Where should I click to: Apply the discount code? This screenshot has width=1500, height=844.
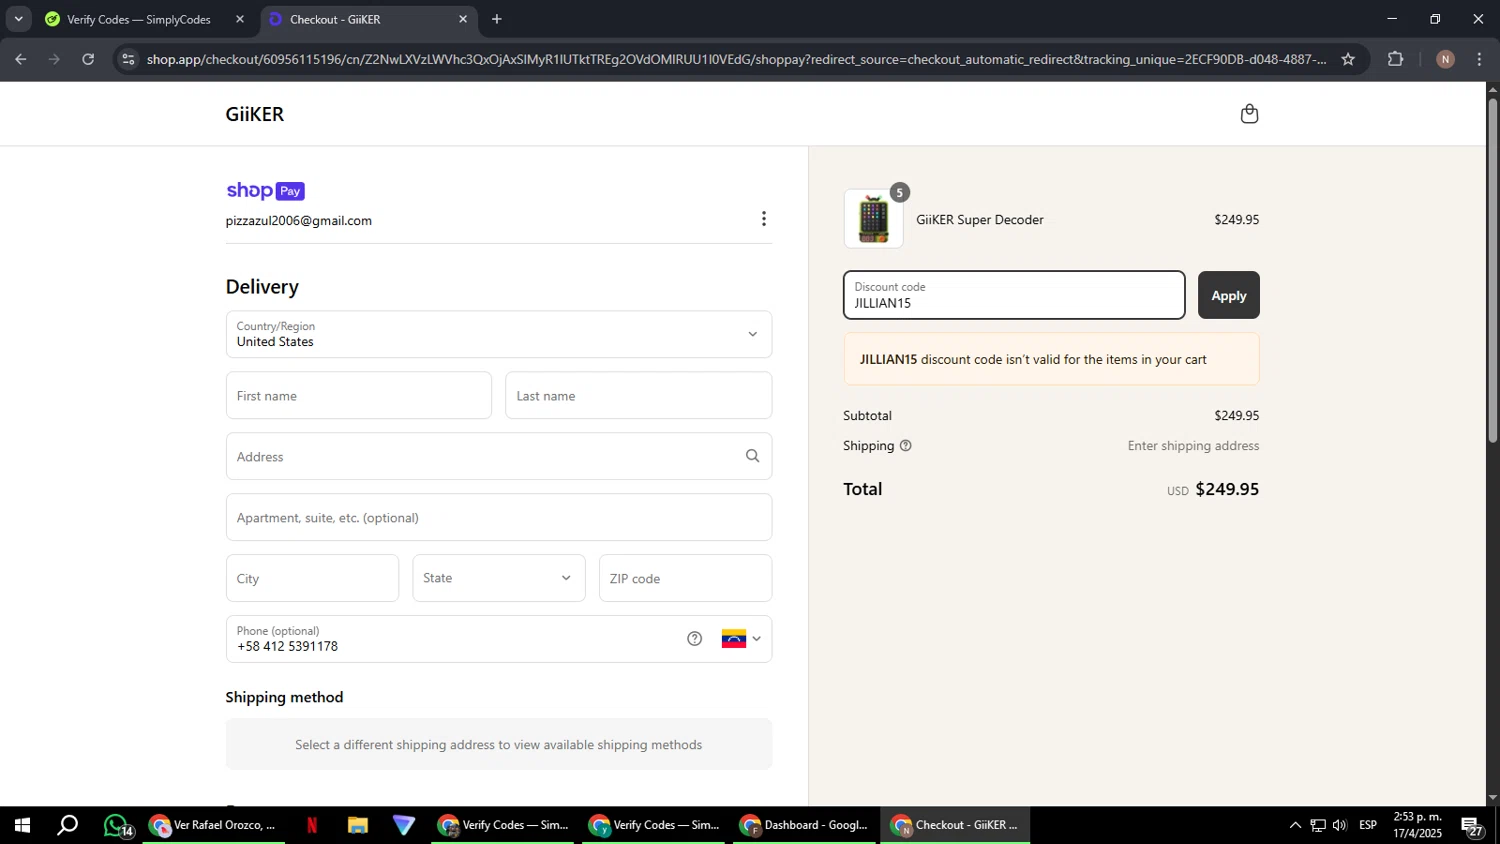1229,295
